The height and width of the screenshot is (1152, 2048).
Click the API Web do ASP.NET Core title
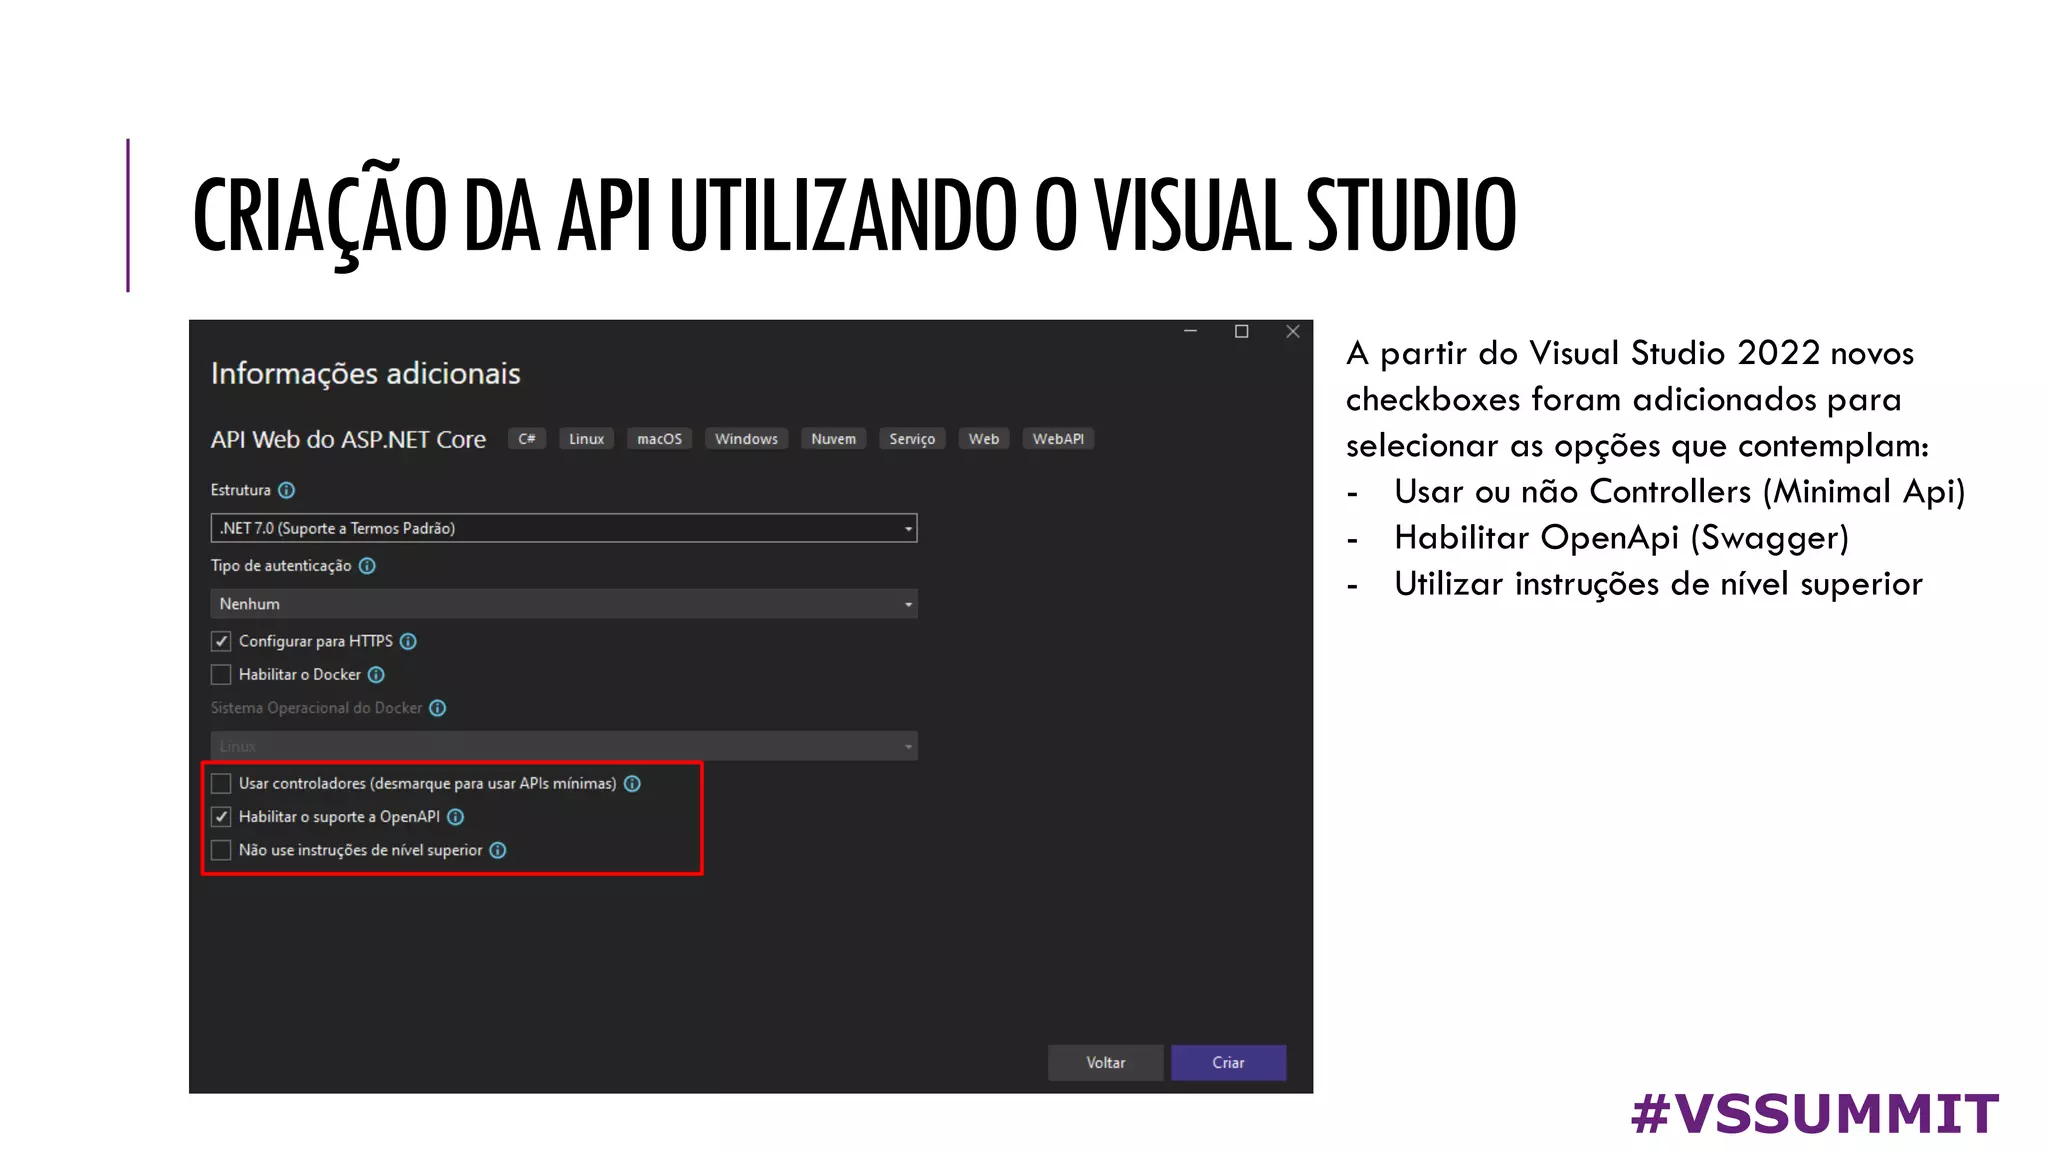point(348,440)
